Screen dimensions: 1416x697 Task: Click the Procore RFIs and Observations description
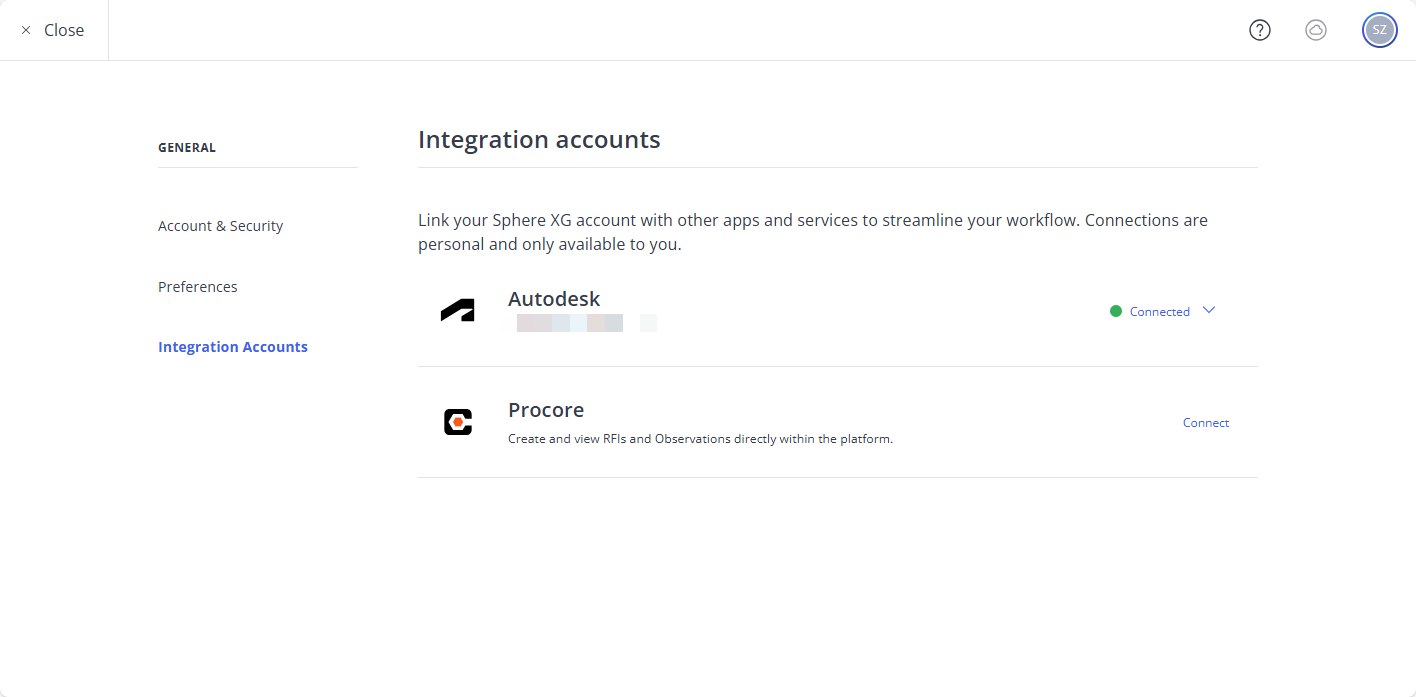[700, 439]
